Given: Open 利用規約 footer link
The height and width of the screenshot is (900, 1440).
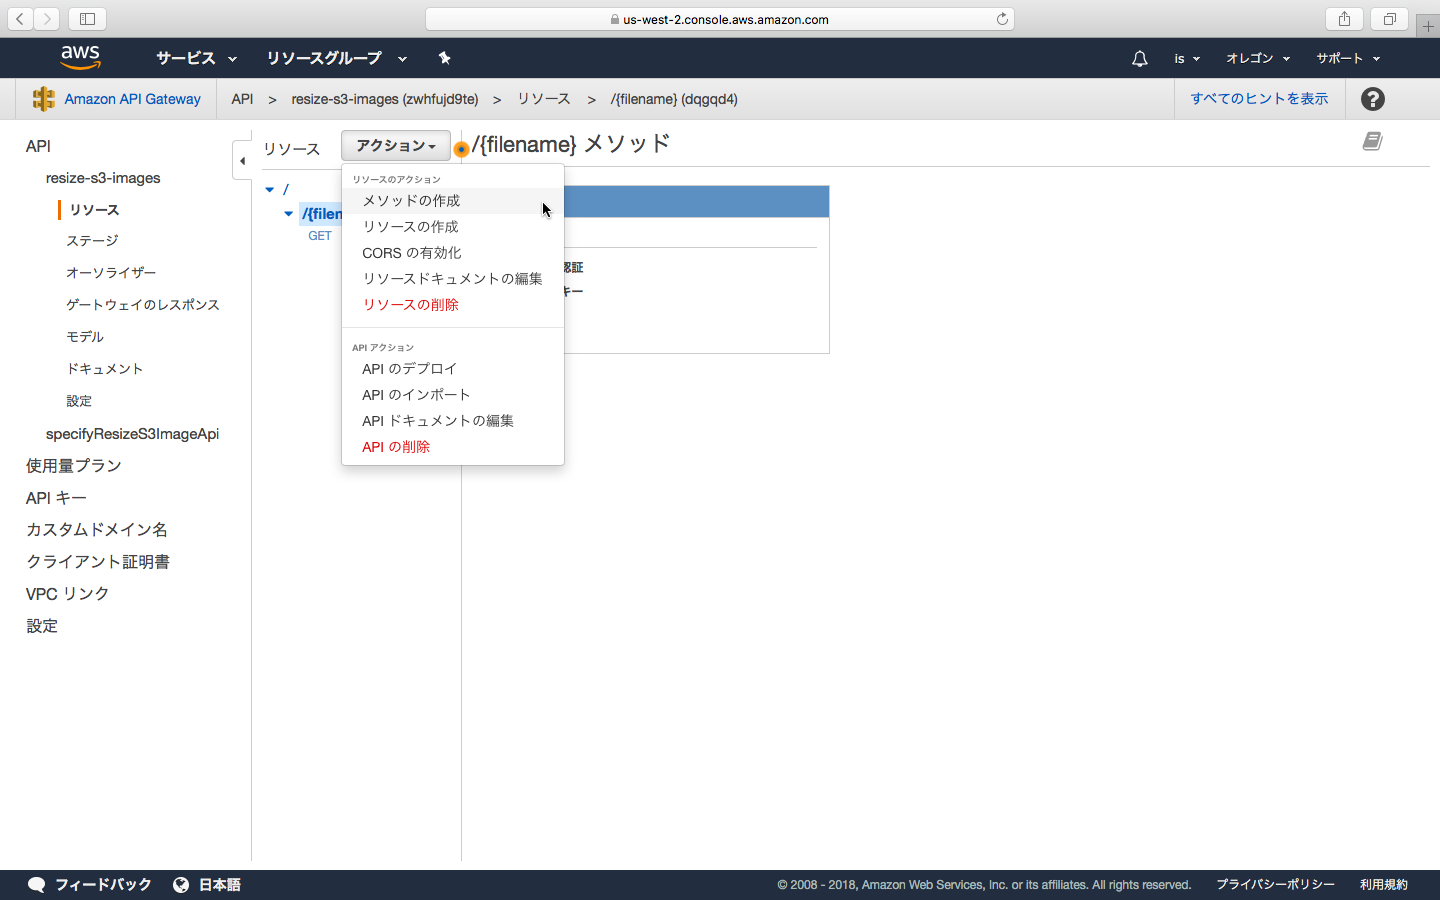Looking at the screenshot, I should coord(1384,885).
